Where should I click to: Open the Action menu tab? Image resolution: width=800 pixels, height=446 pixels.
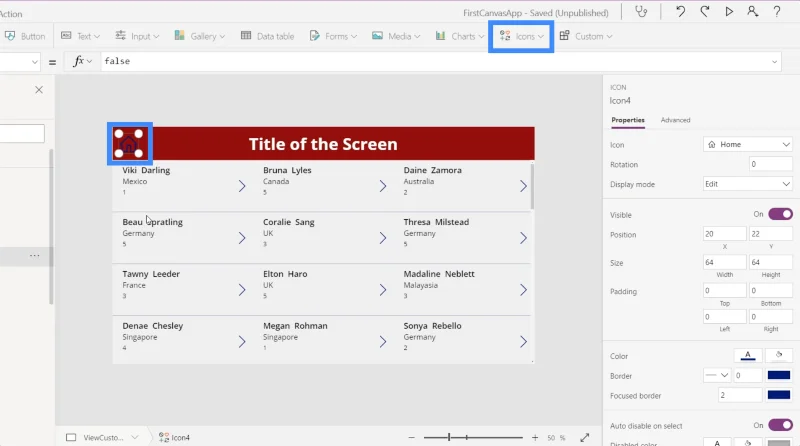pyautogui.click(x=11, y=14)
